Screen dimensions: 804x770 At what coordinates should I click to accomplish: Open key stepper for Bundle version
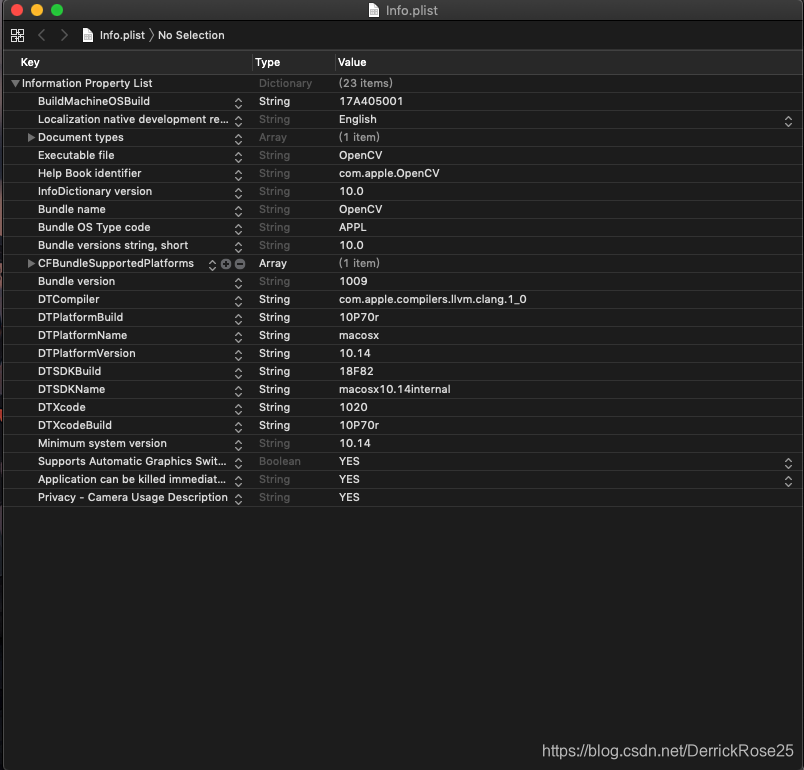[x=238, y=283]
